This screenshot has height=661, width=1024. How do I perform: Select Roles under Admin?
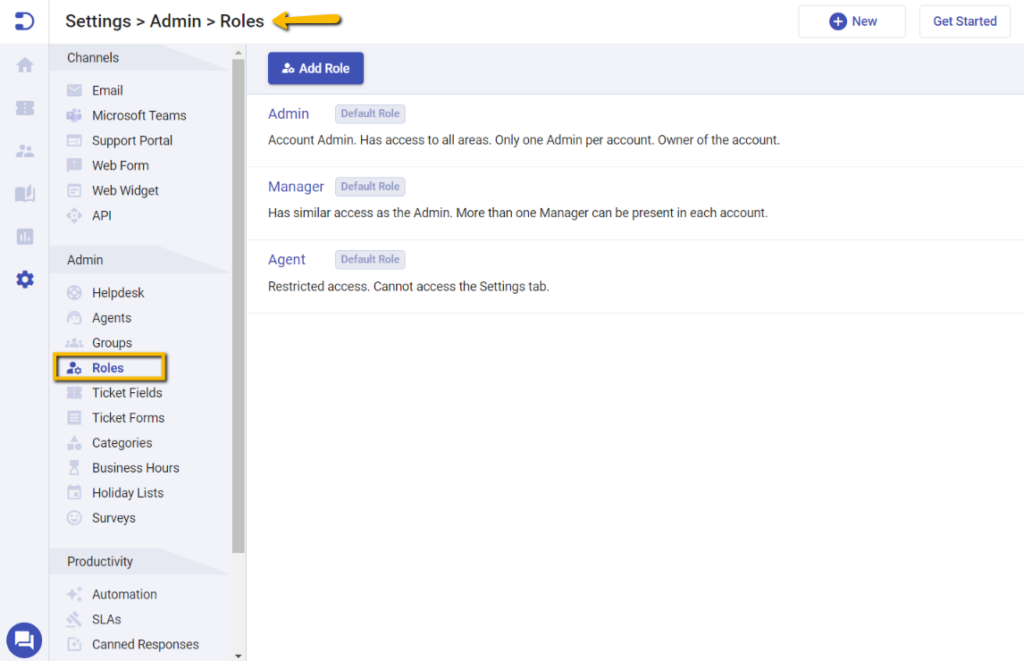click(108, 368)
